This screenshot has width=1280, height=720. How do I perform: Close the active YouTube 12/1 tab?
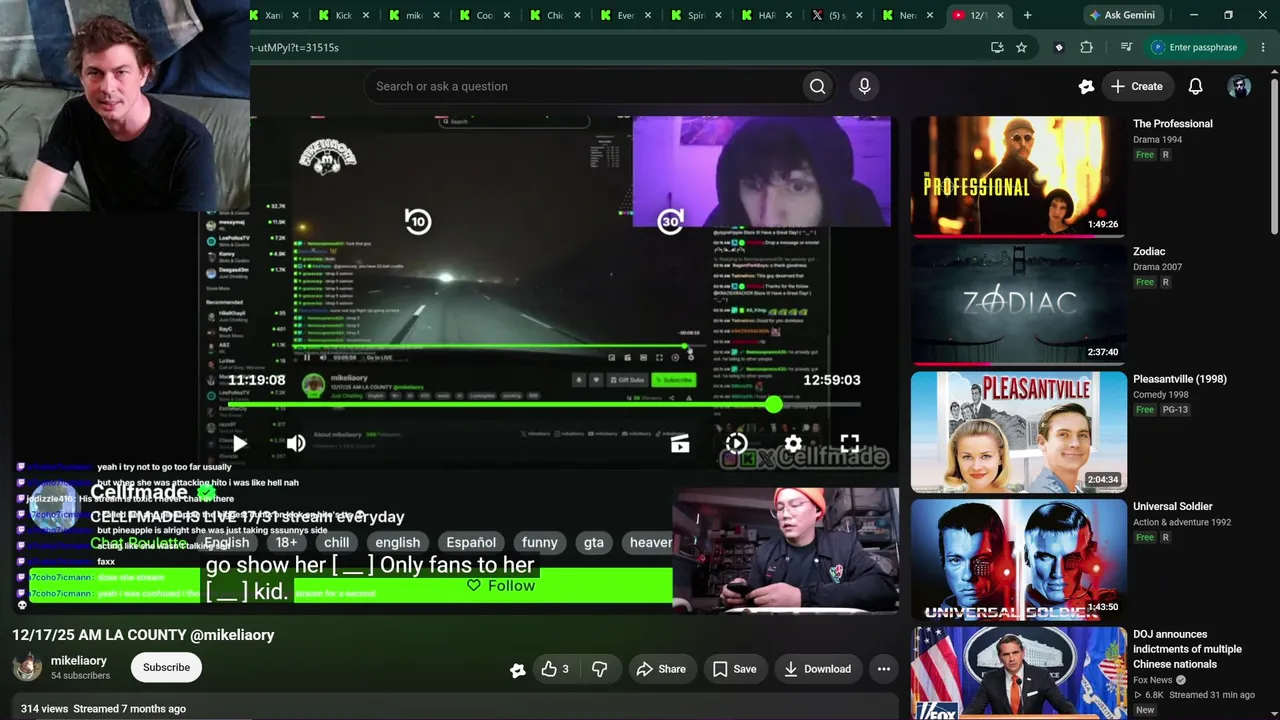coord(1000,15)
